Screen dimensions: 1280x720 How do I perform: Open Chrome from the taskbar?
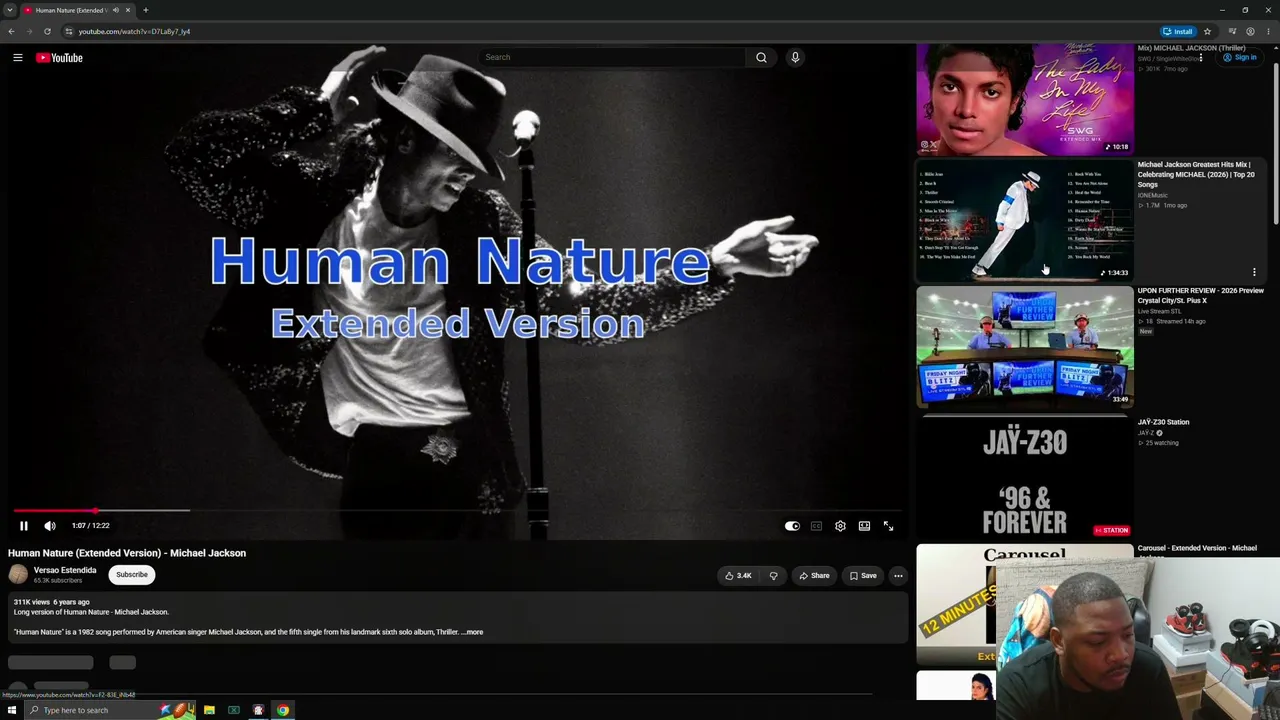point(283,710)
